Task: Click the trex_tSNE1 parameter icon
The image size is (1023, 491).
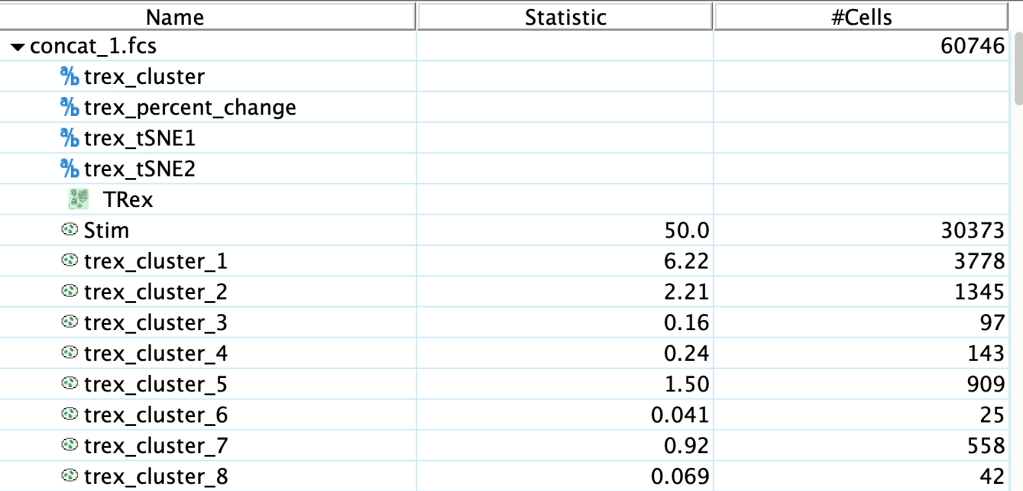Action: [x=69, y=138]
